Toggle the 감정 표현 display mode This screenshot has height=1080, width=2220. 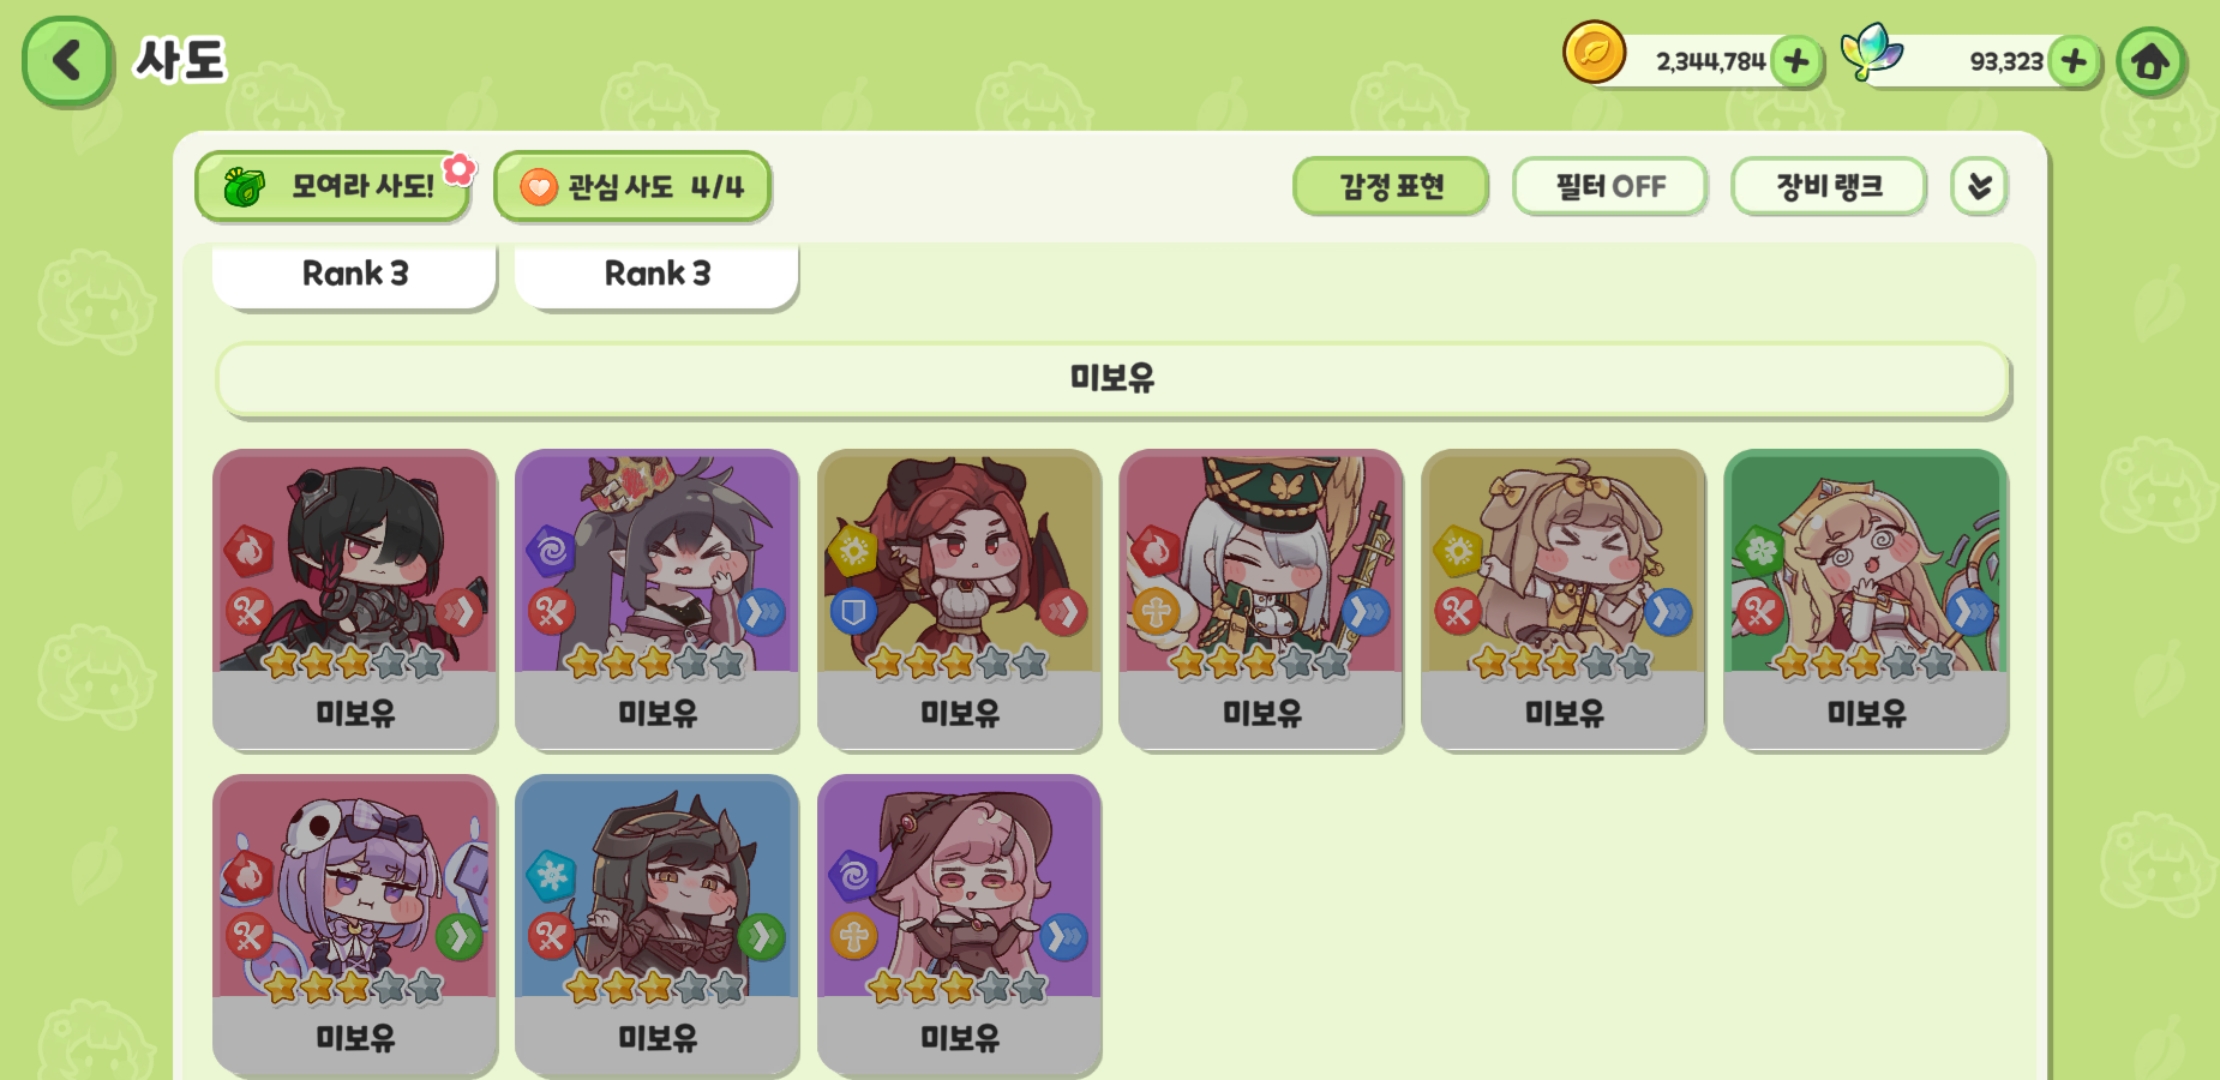tap(1391, 186)
